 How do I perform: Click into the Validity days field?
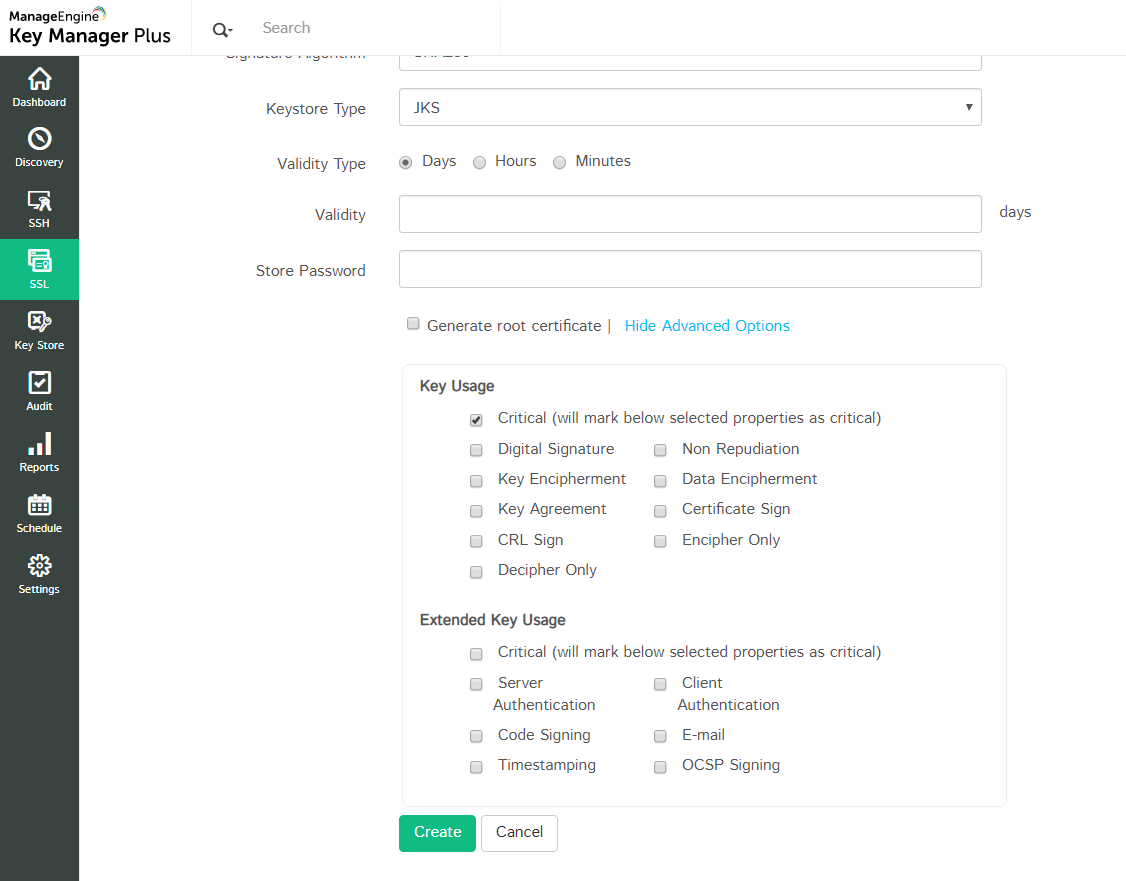point(690,214)
